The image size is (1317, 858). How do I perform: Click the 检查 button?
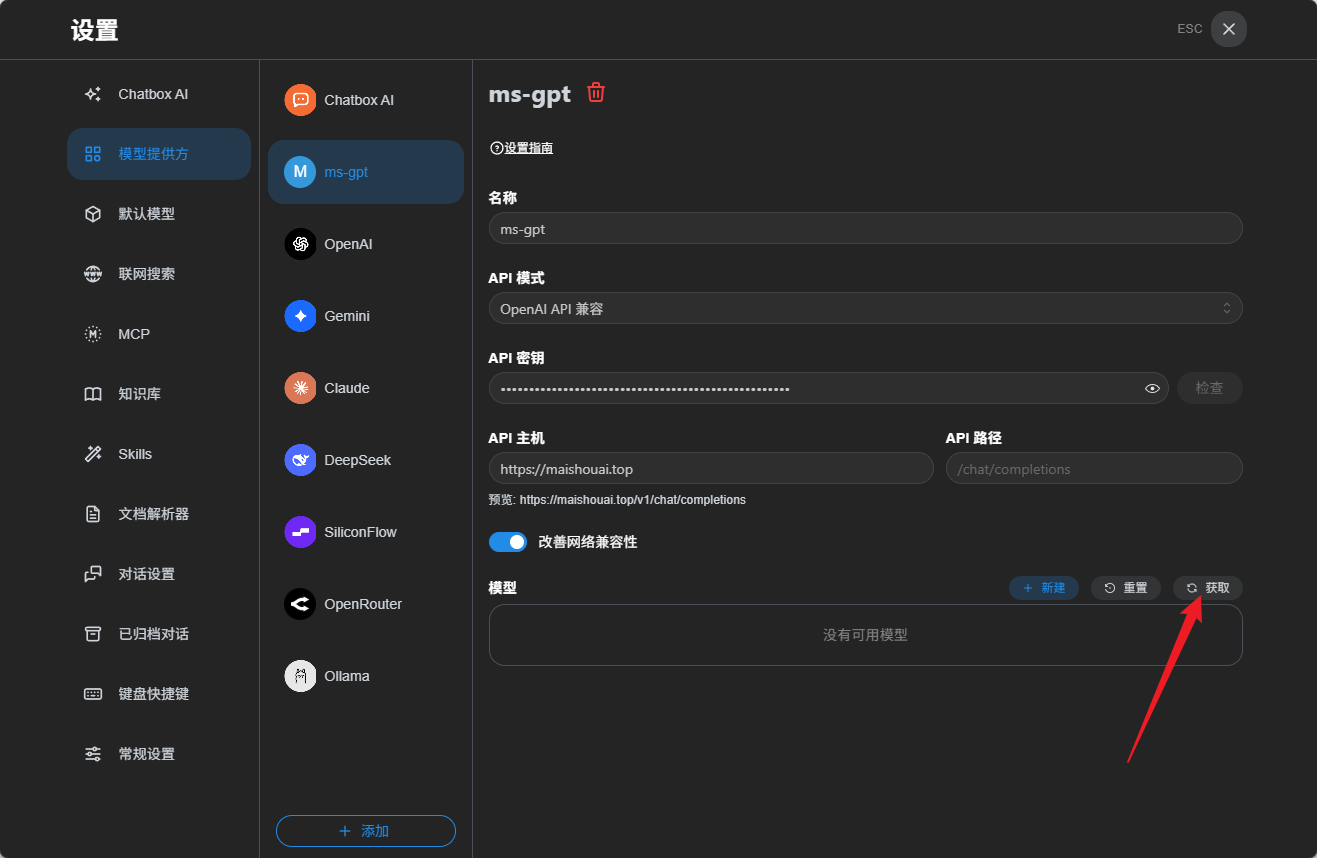pyautogui.click(x=1210, y=388)
